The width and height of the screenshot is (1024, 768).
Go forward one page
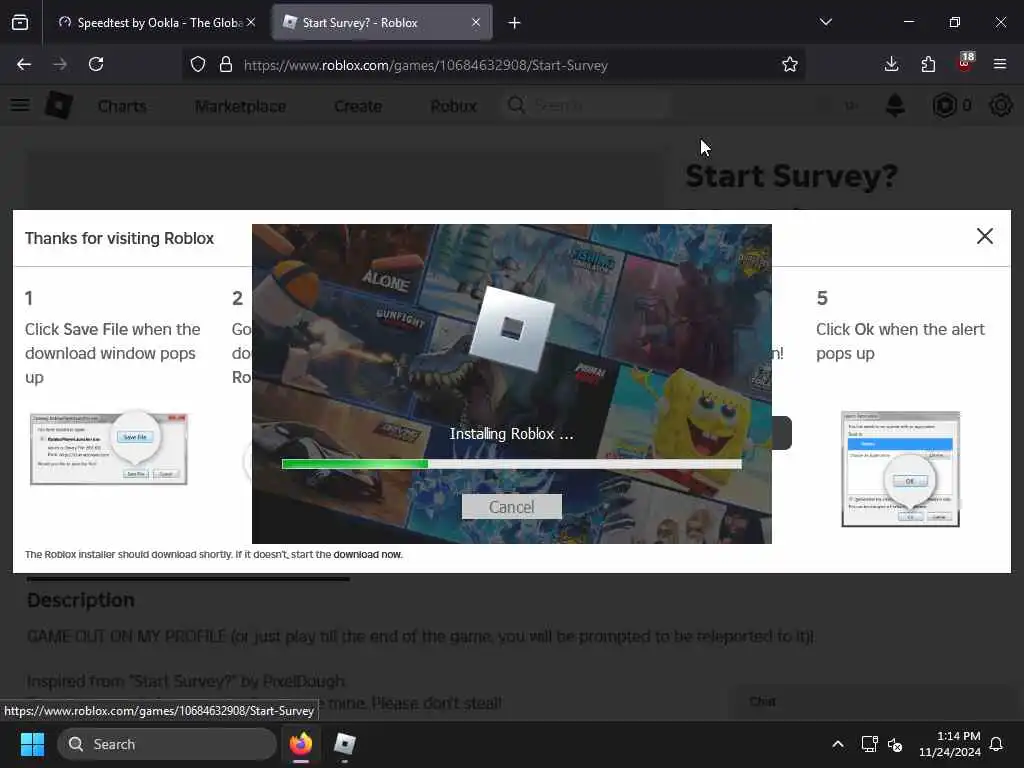pos(60,64)
